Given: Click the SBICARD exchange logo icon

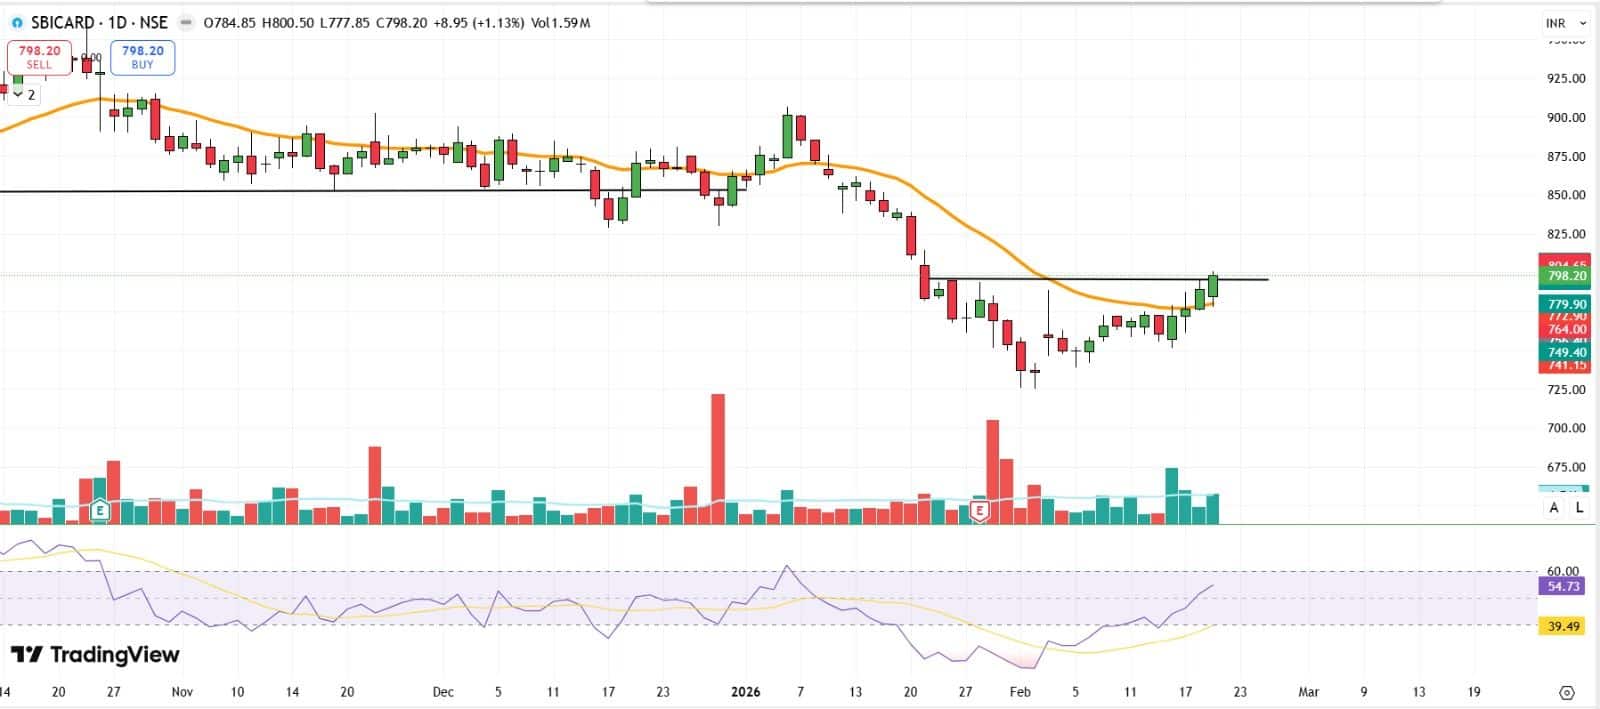Looking at the screenshot, I should (17, 23).
